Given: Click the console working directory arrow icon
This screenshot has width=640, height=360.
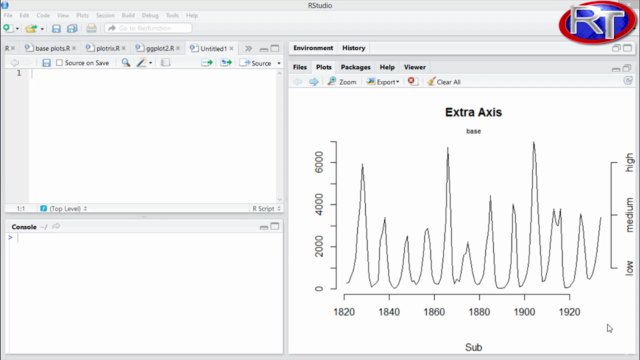Looking at the screenshot, I should coord(56,226).
